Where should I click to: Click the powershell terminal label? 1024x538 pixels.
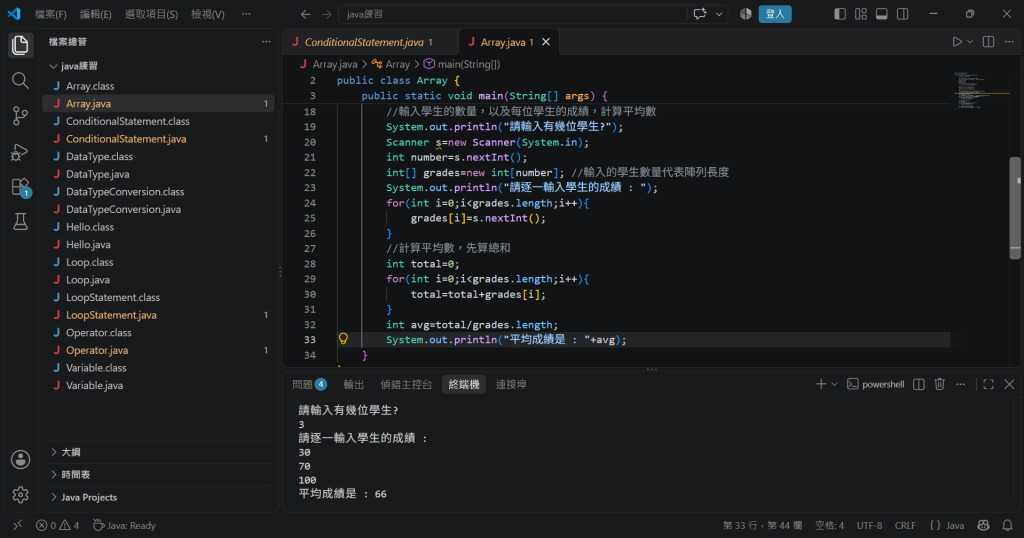click(x=876, y=385)
